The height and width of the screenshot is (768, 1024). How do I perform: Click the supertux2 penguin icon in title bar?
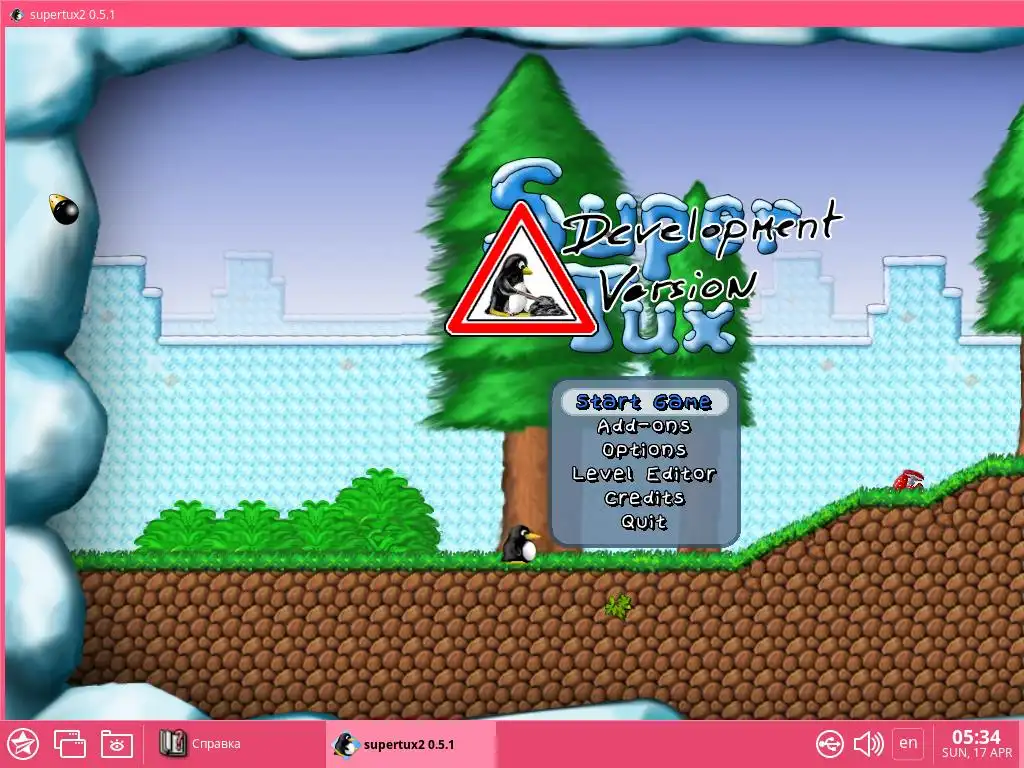(16, 14)
